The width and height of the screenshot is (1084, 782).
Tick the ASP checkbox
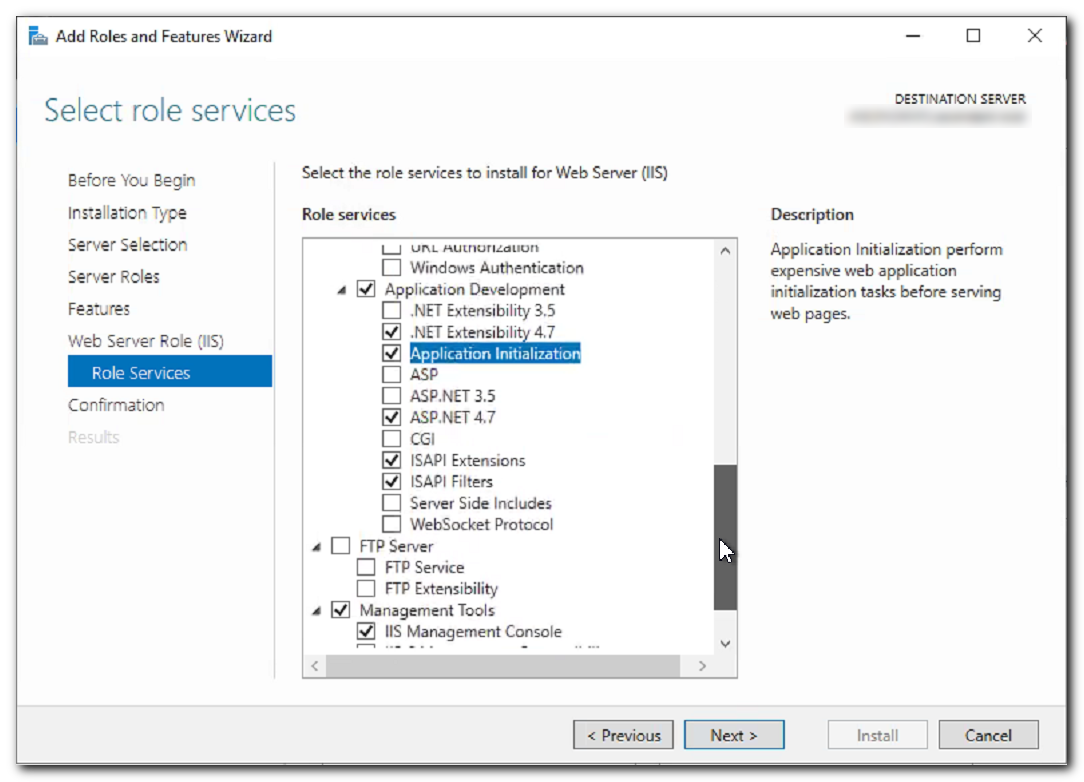(391, 375)
